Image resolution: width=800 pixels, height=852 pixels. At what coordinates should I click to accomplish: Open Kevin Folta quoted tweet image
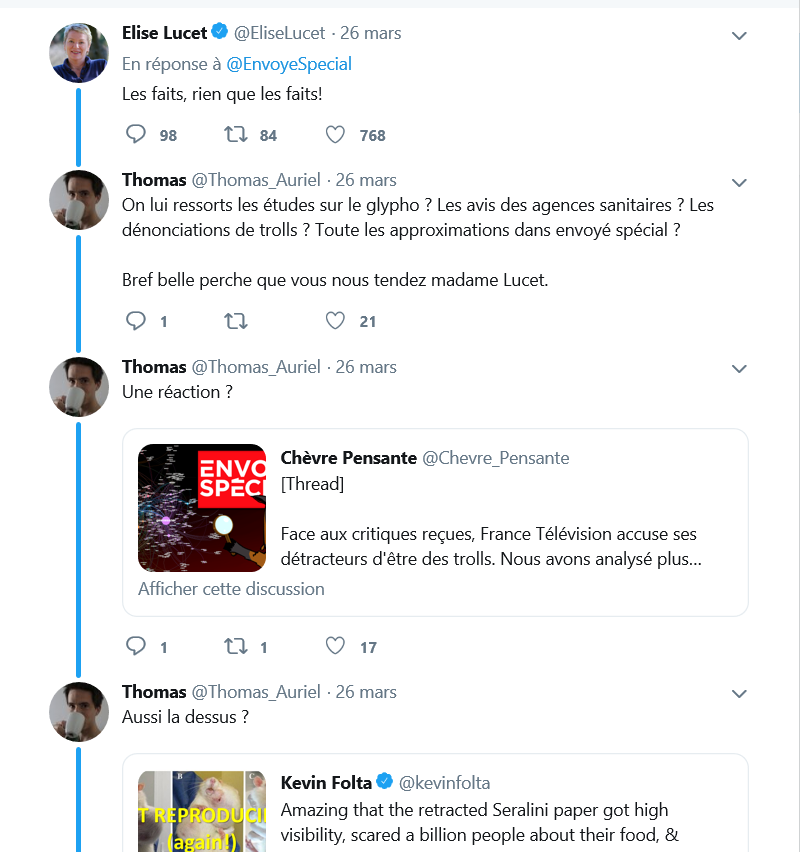[x=202, y=810]
